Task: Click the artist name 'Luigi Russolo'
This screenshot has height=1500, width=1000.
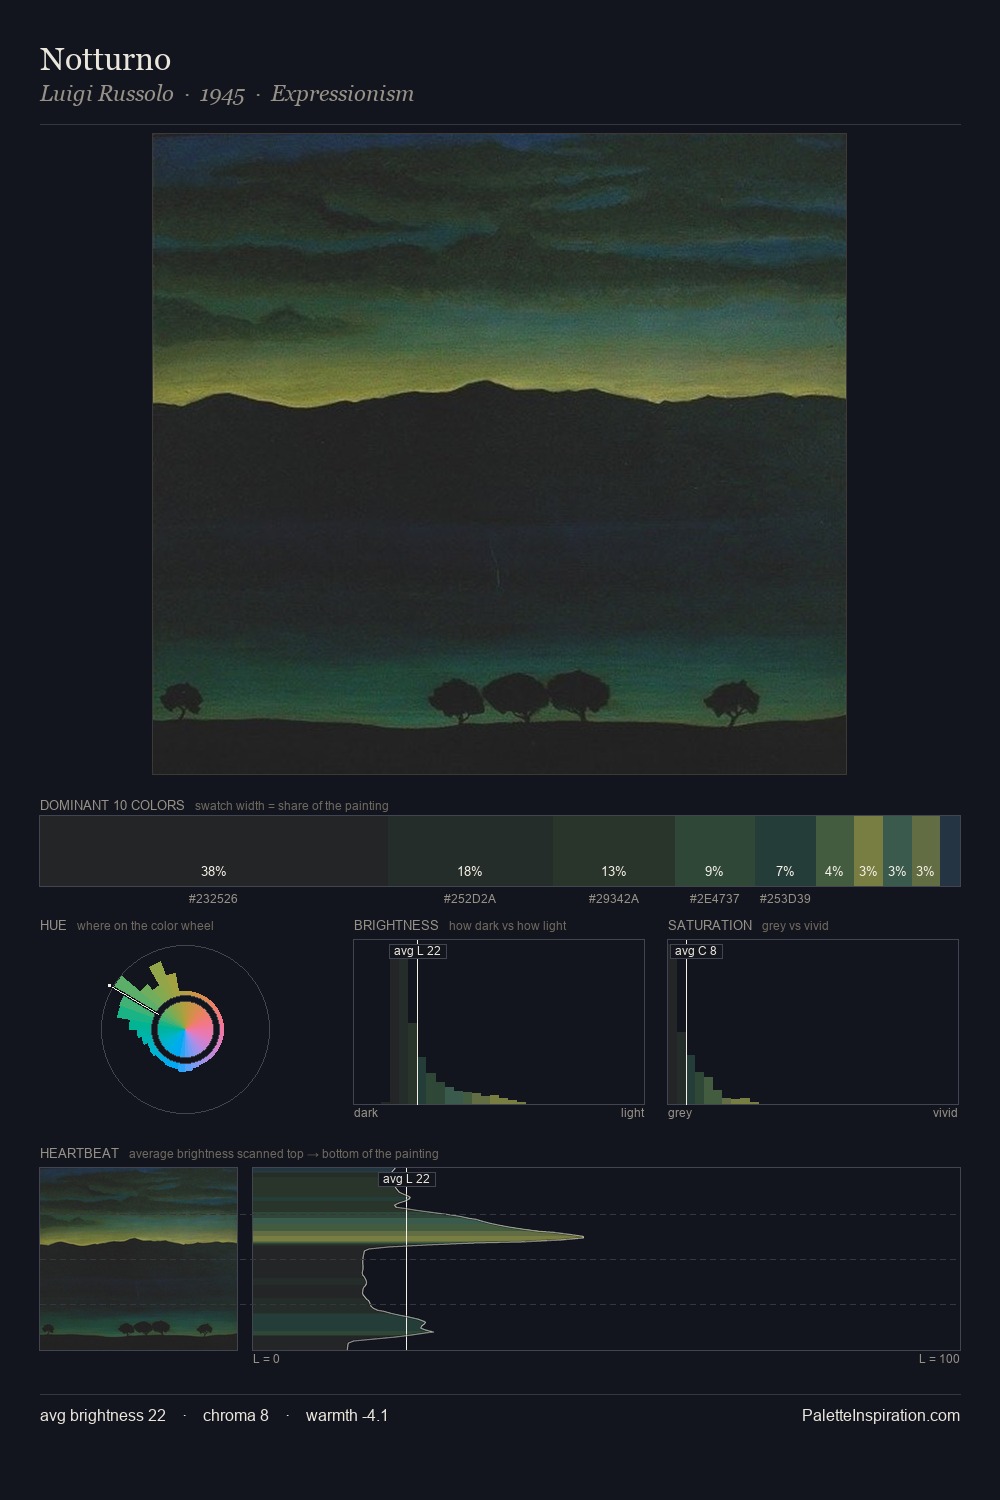Action: (106, 94)
